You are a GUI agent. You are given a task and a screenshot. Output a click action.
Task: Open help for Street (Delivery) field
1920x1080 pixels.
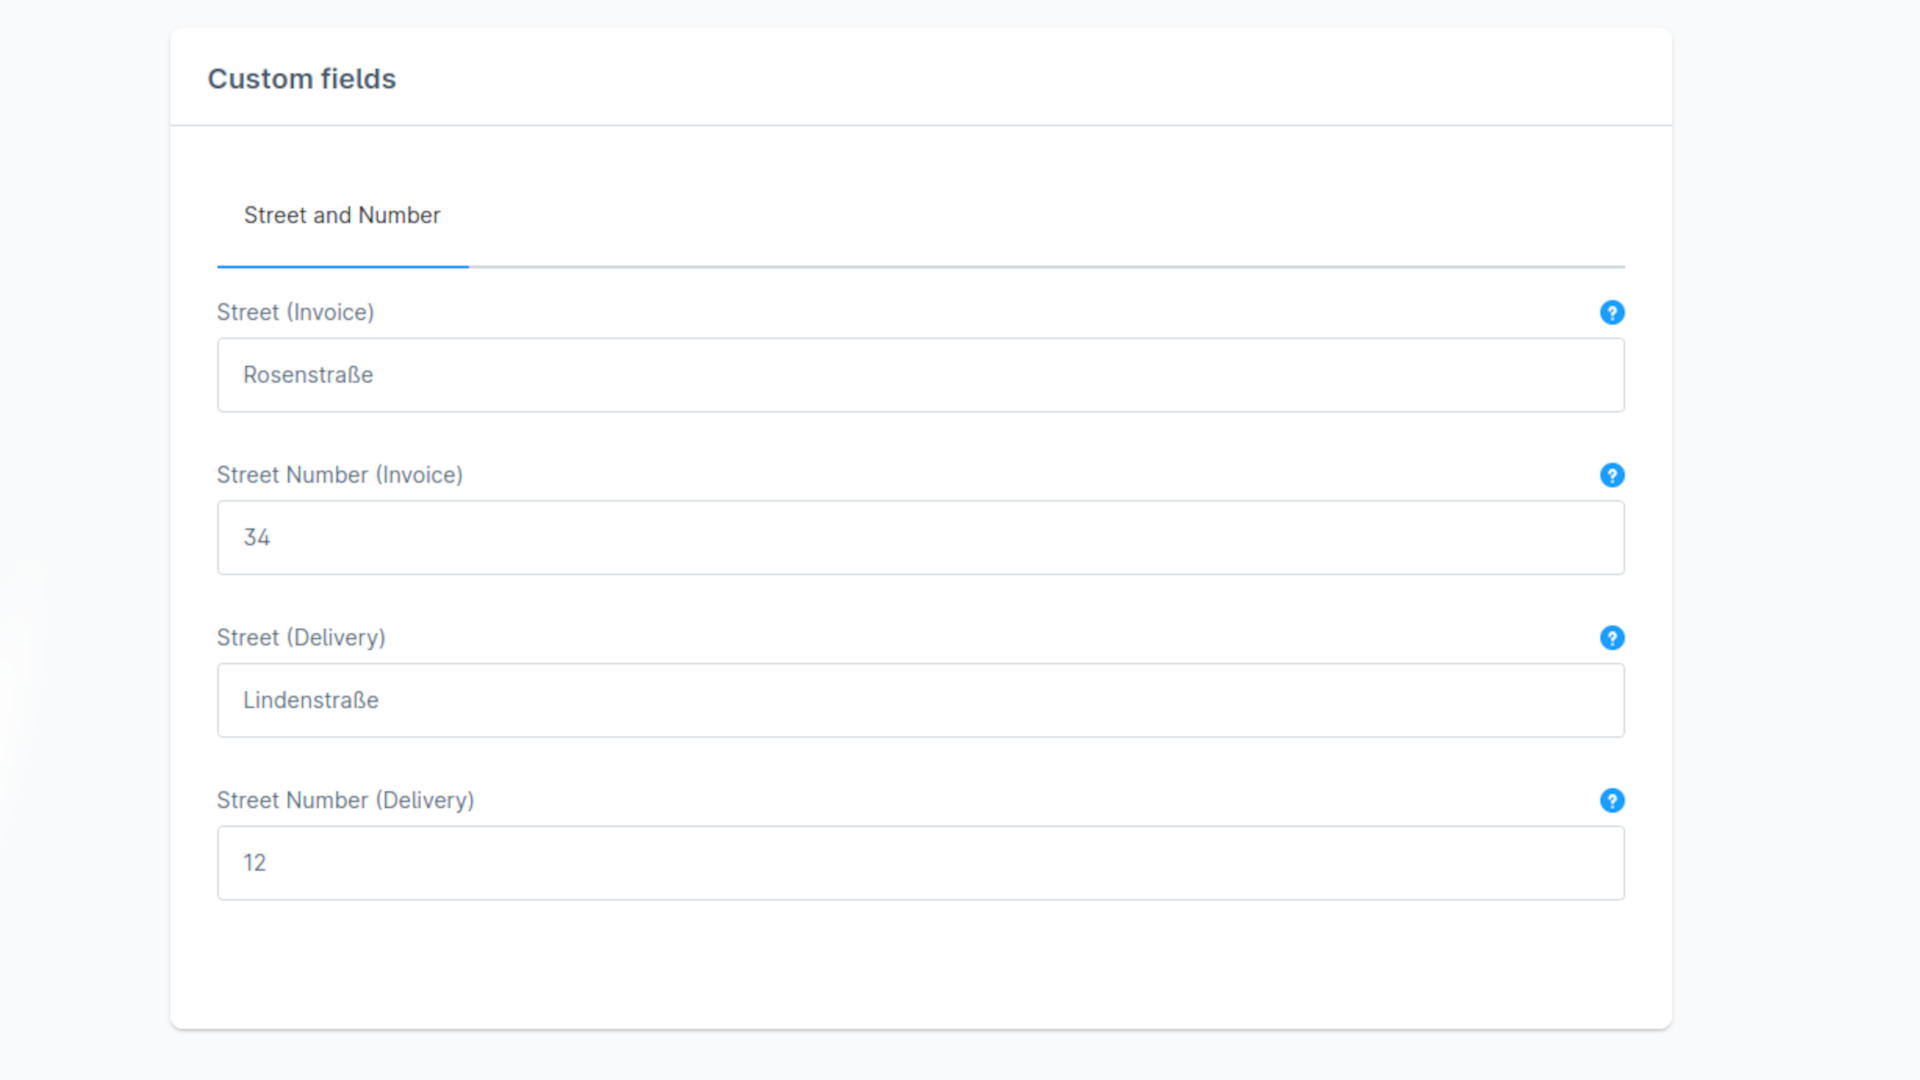[x=1612, y=638]
